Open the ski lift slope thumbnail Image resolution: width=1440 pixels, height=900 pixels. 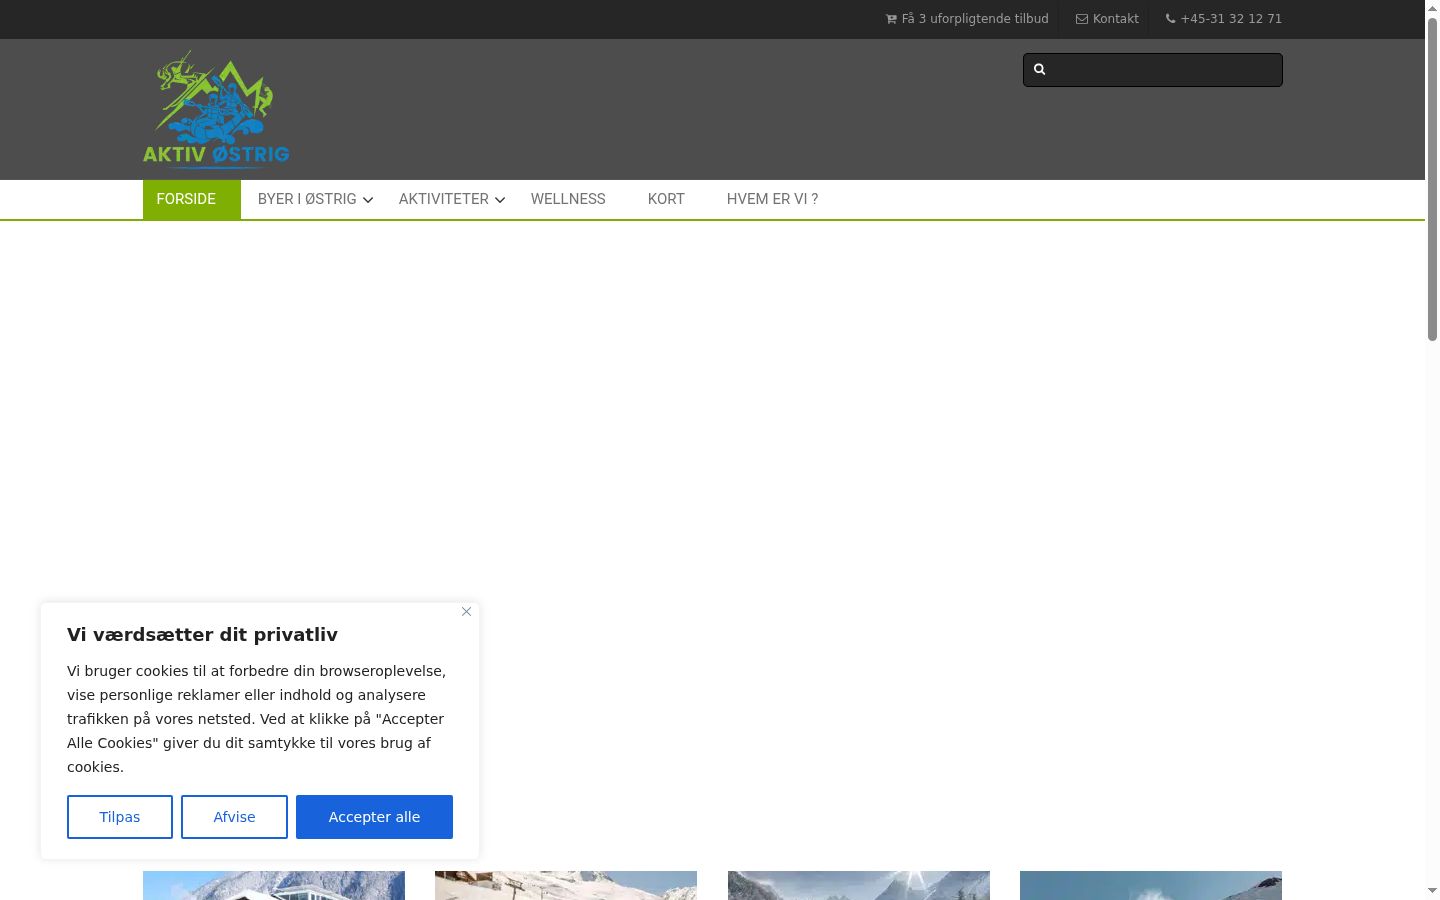tap(566, 885)
